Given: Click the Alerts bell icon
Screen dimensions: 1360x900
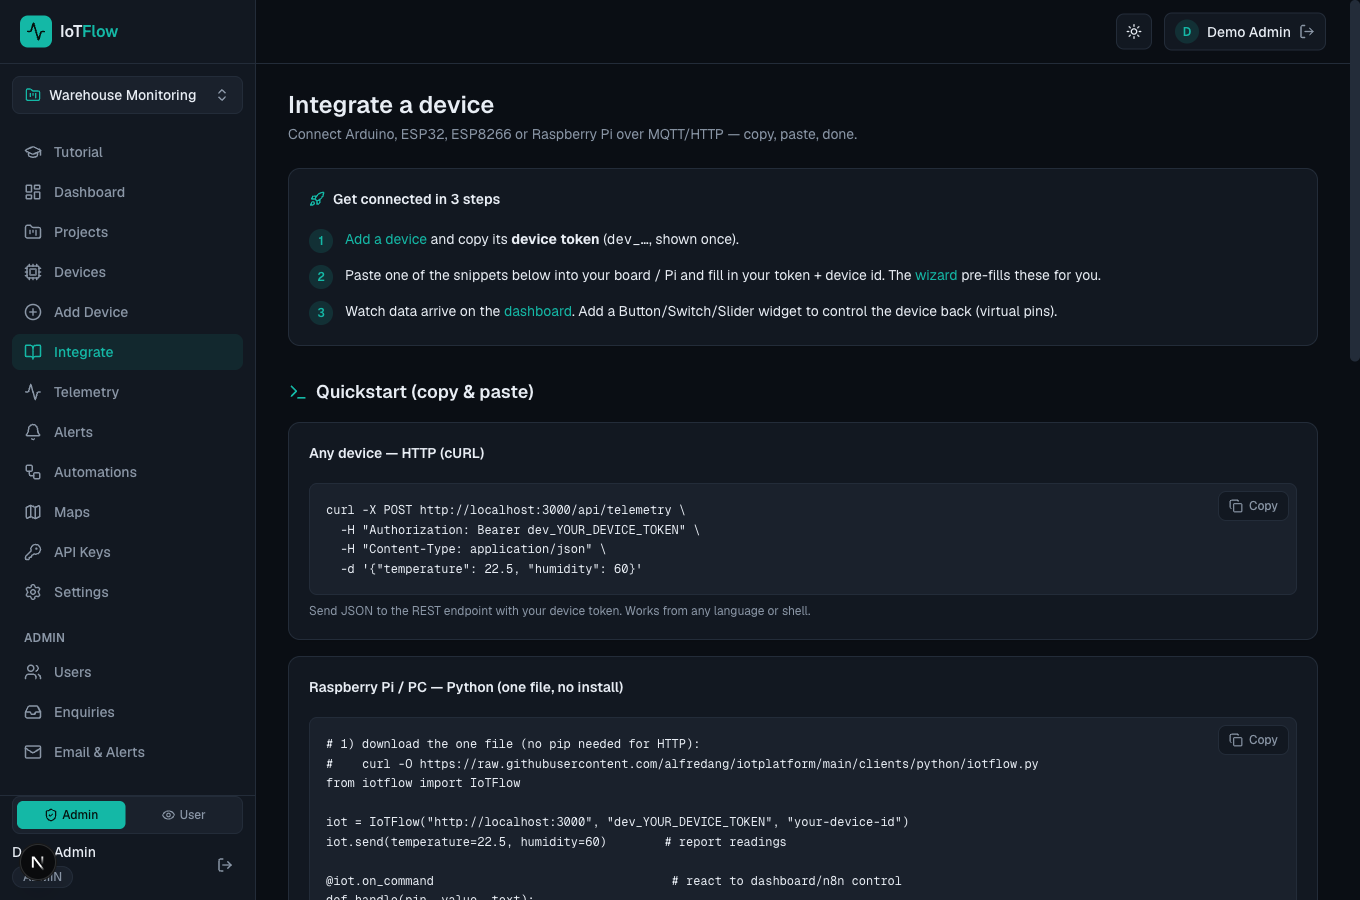Looking at the screenshot, I should tap(33, 432).
